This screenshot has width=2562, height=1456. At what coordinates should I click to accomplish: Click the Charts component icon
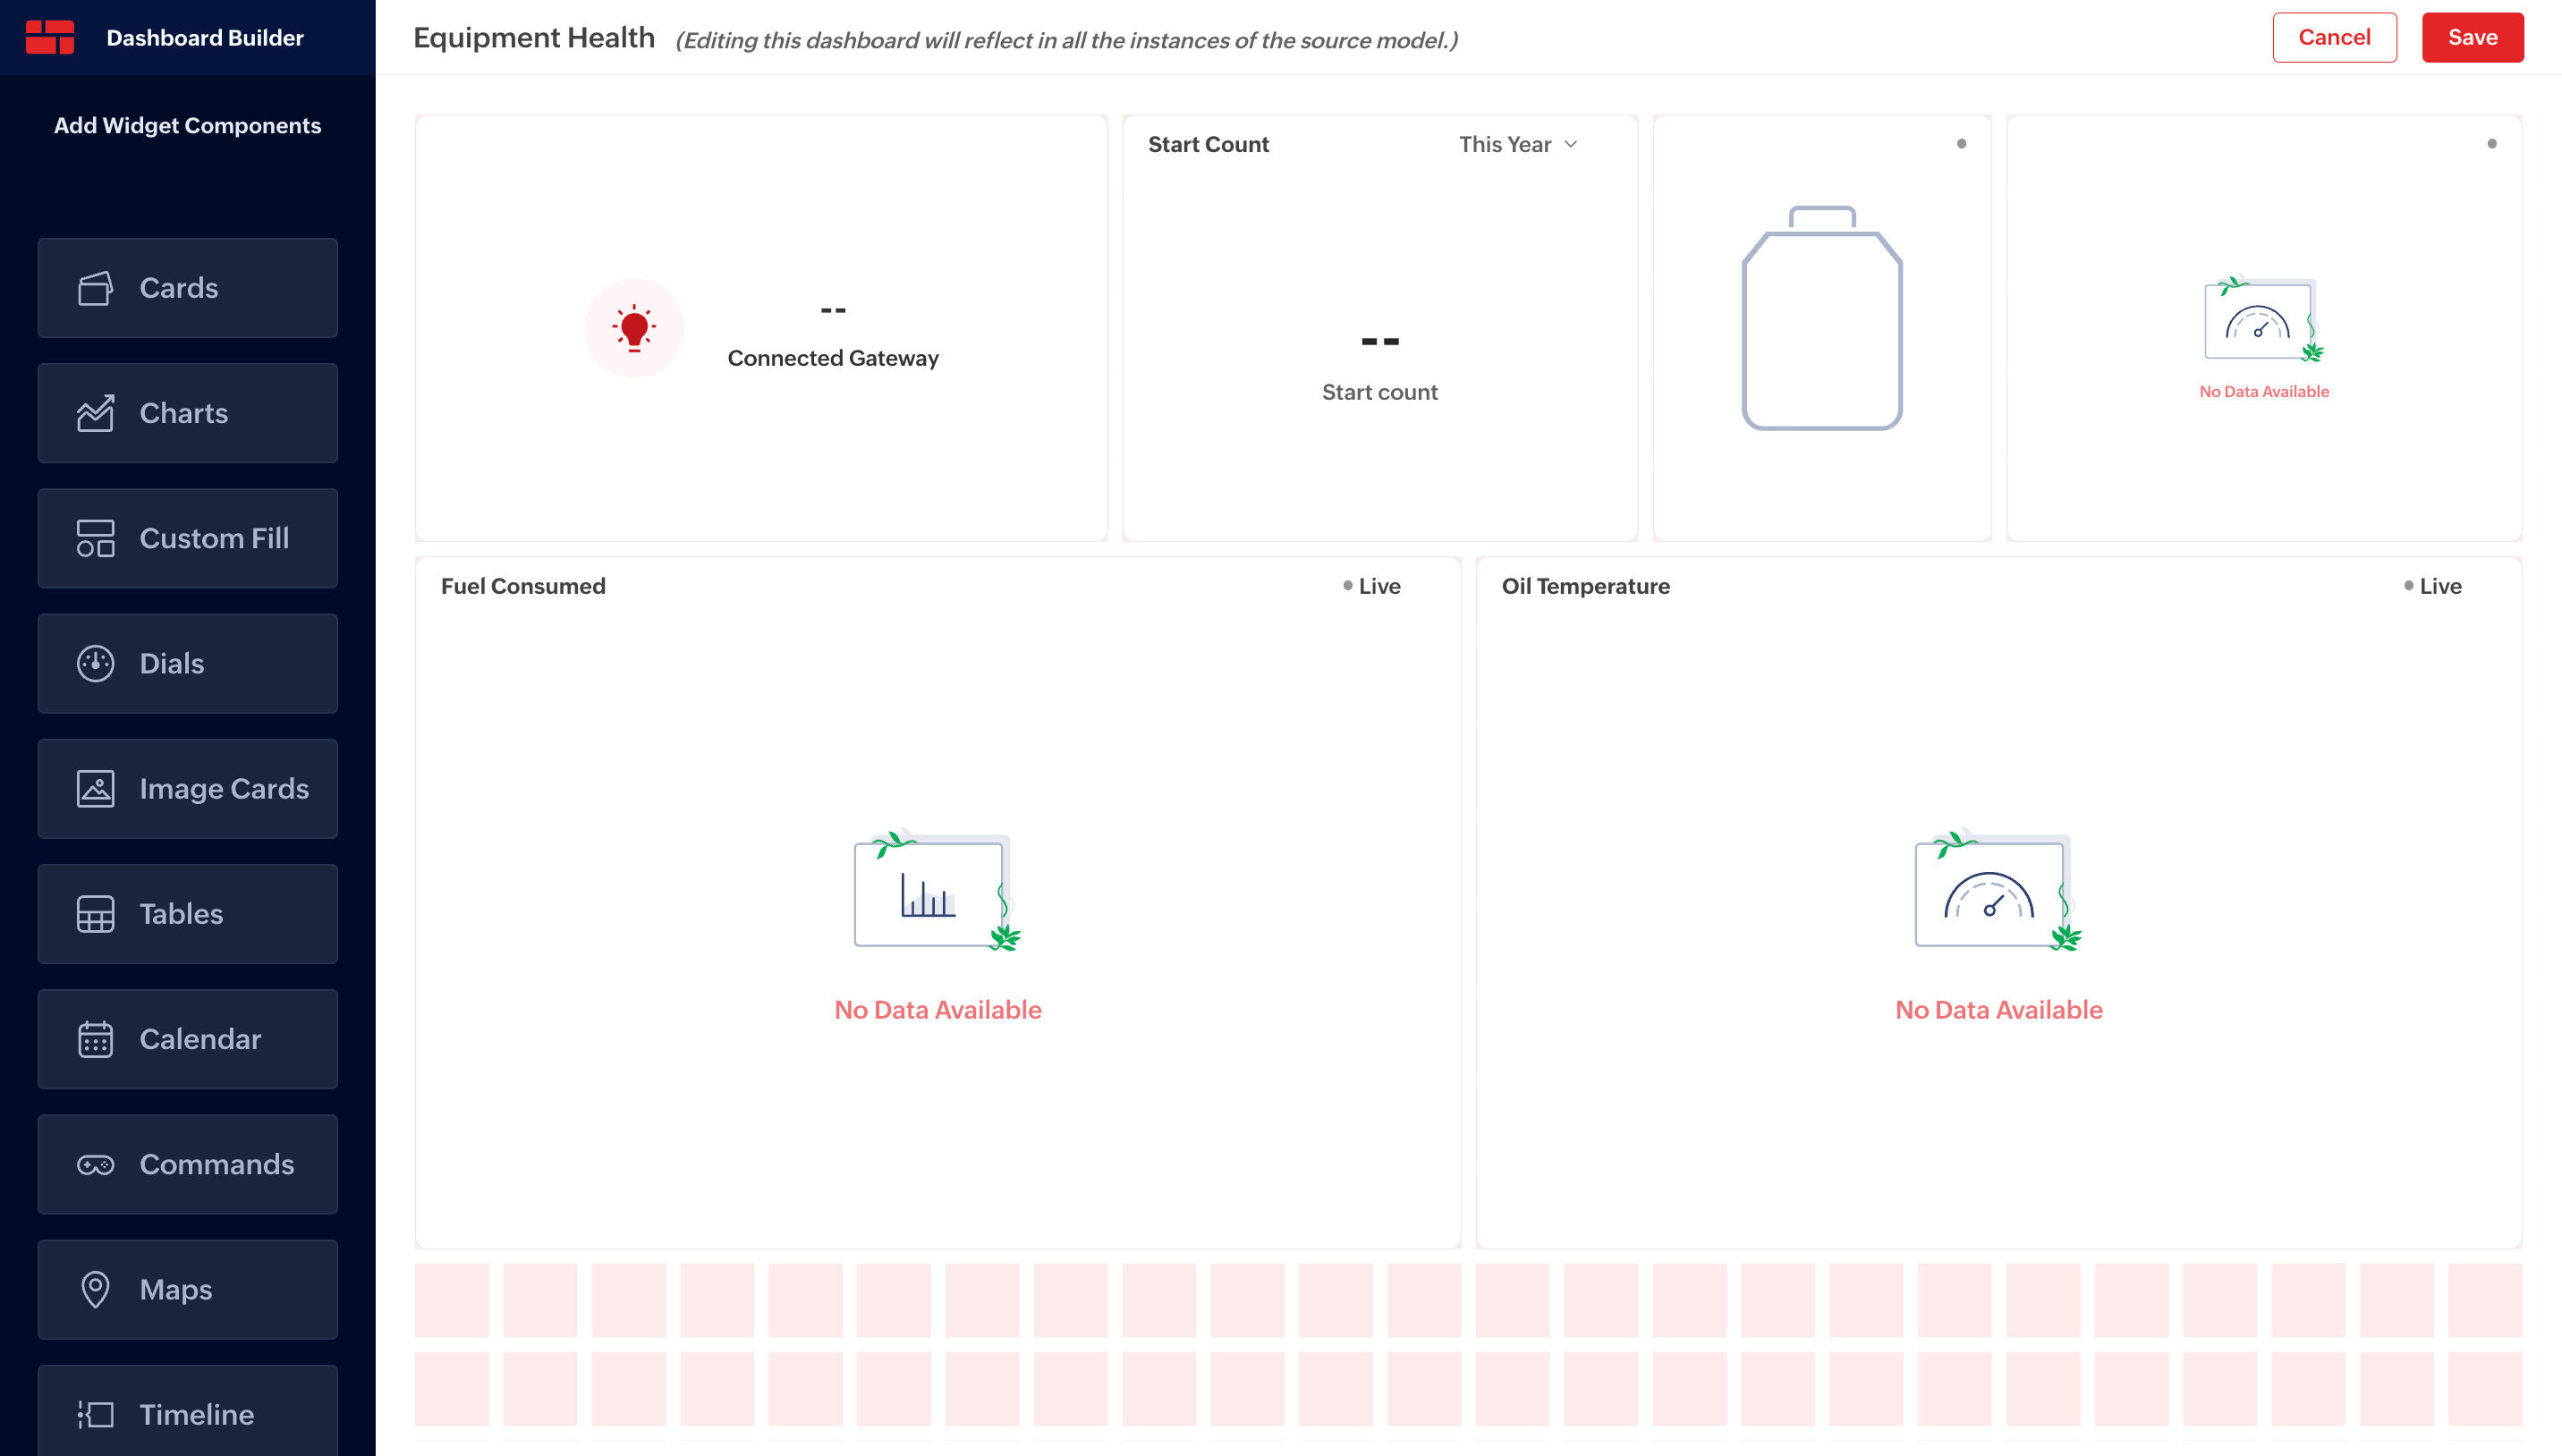pos(95,413)
